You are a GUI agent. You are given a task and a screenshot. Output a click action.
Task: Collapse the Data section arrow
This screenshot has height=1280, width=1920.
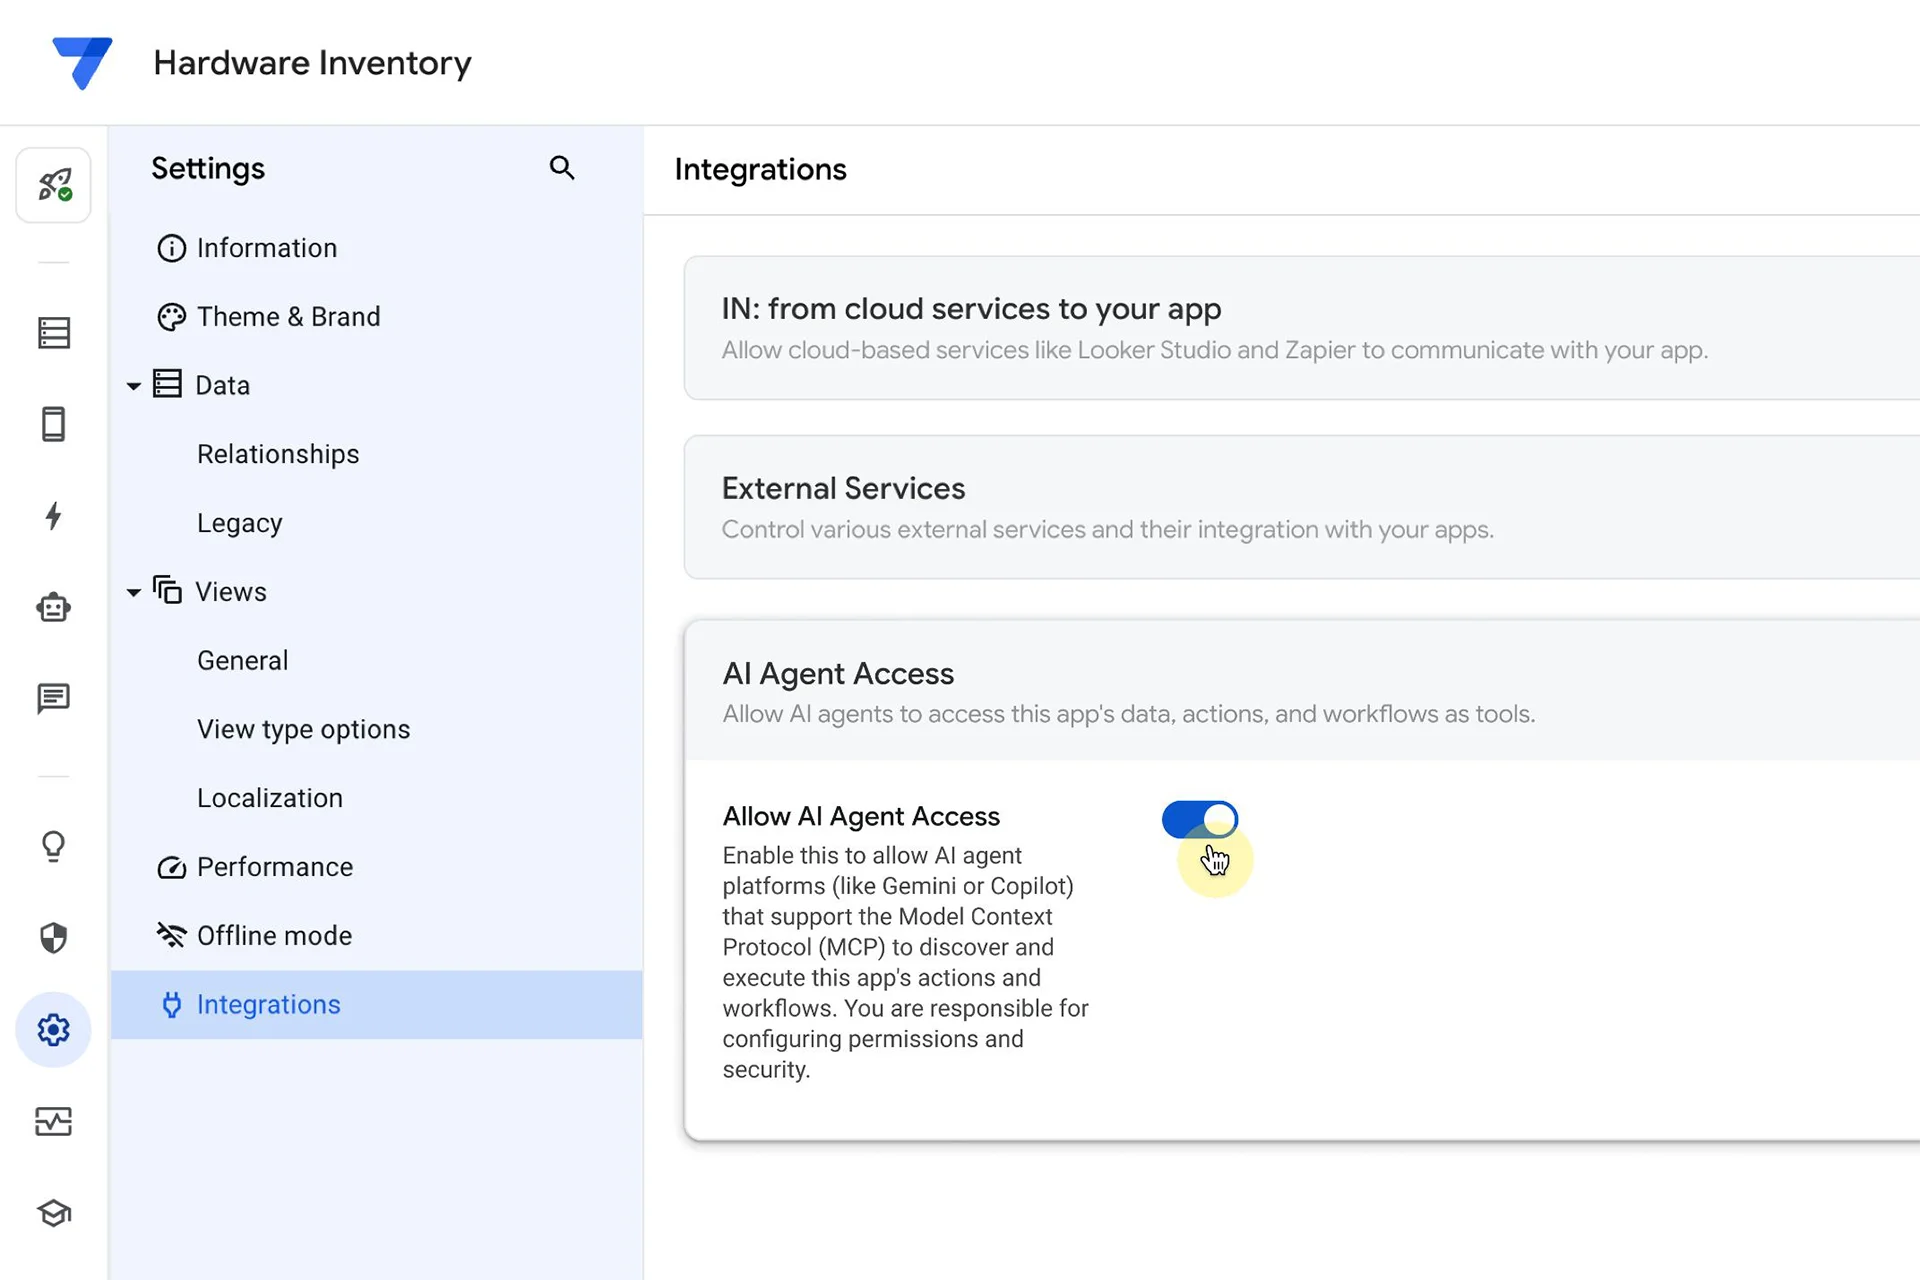133,386
